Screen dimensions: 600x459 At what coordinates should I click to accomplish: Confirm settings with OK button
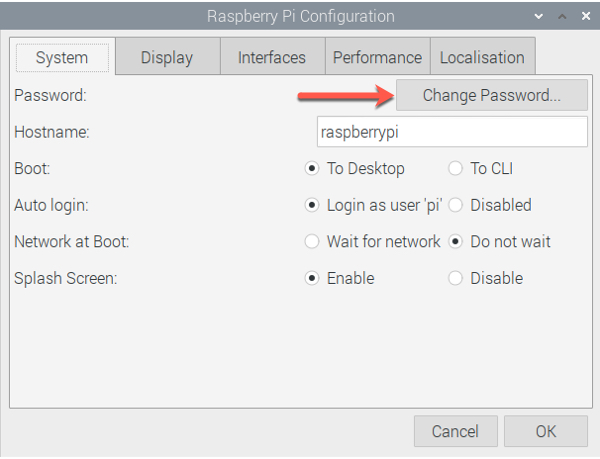click(545, 432)
